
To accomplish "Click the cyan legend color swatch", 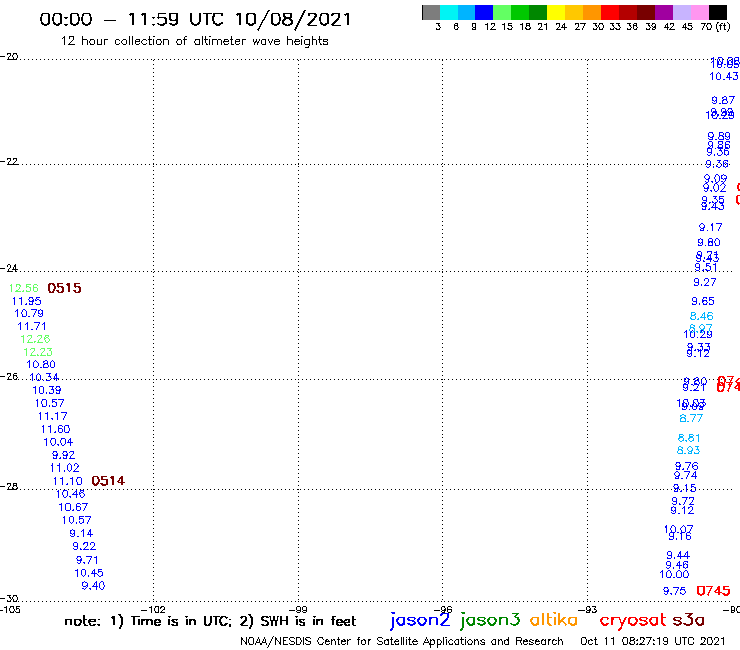I will [x=449, y=13].
